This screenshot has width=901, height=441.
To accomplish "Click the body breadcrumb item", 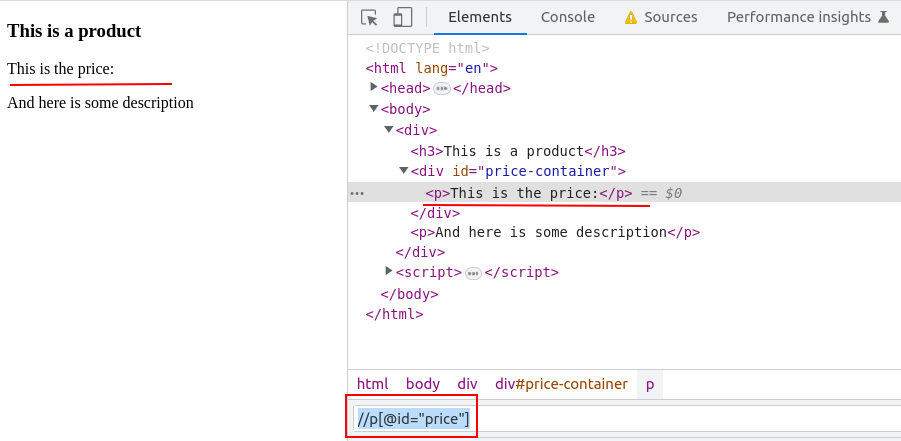I will 422,384.
